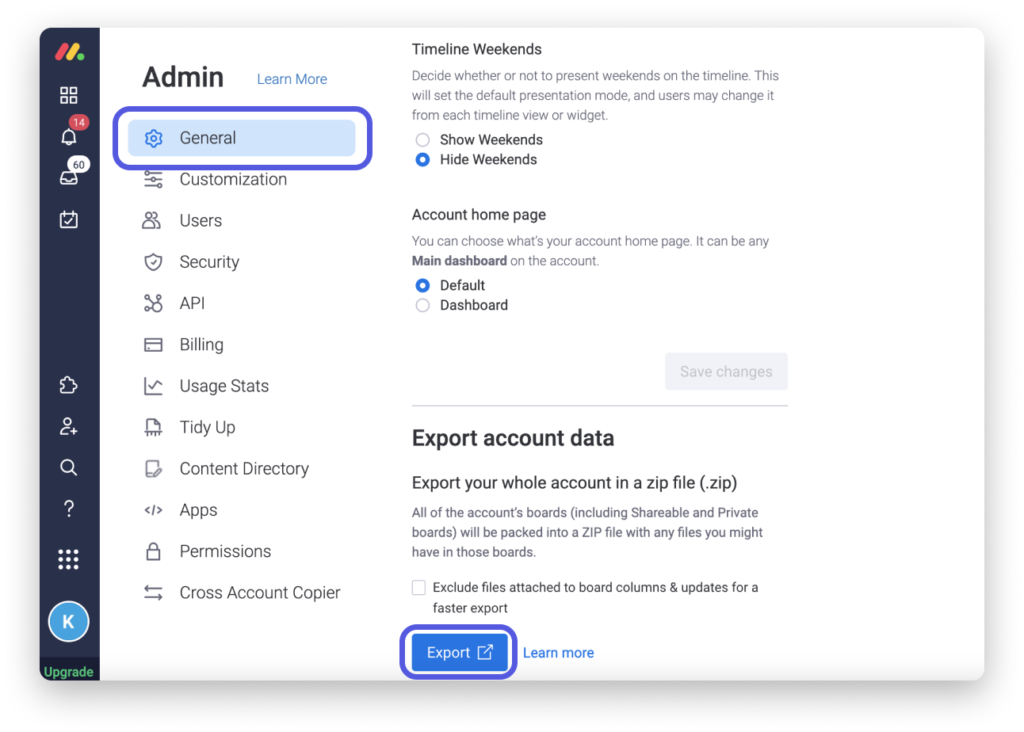Check Exclude files attached to board columns

(419, 588)
